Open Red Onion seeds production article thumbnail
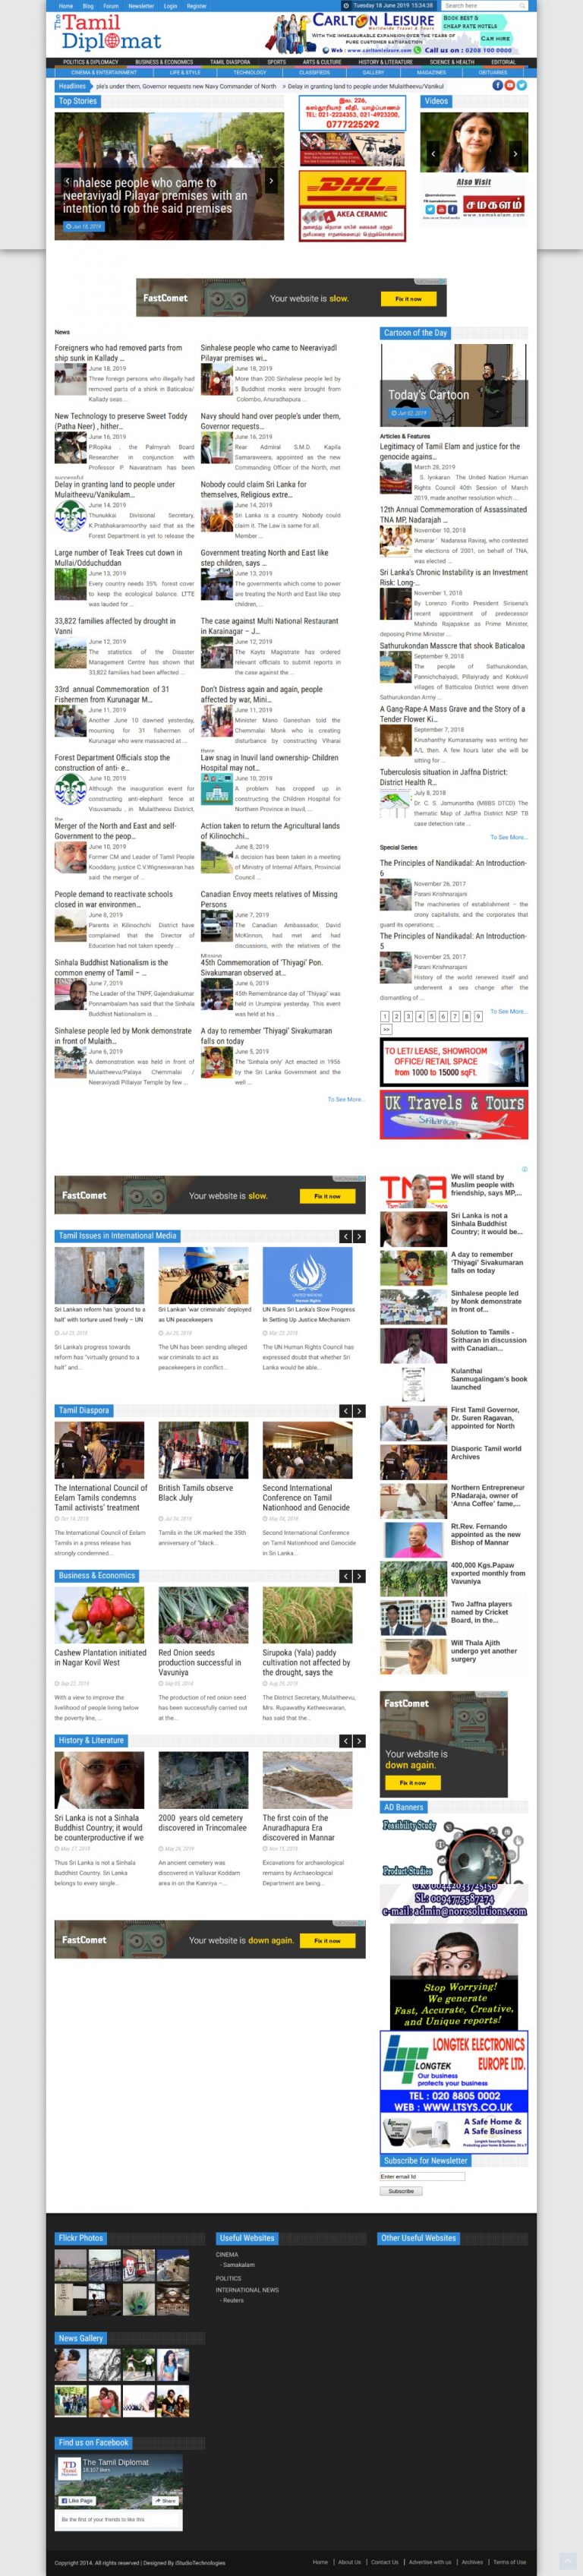Screen dimensions: 583x2576 coord(203,1615)
